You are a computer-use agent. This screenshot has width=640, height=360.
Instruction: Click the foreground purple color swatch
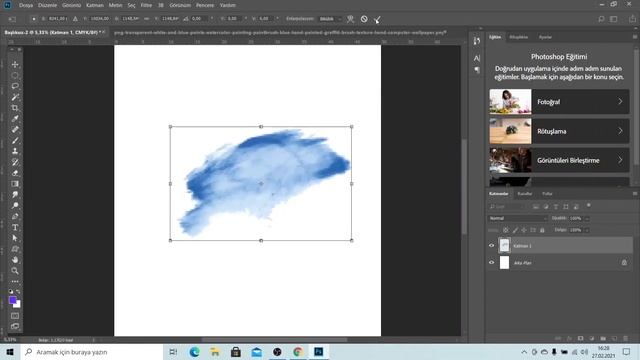pyautogui.click(x=13, y=300)
